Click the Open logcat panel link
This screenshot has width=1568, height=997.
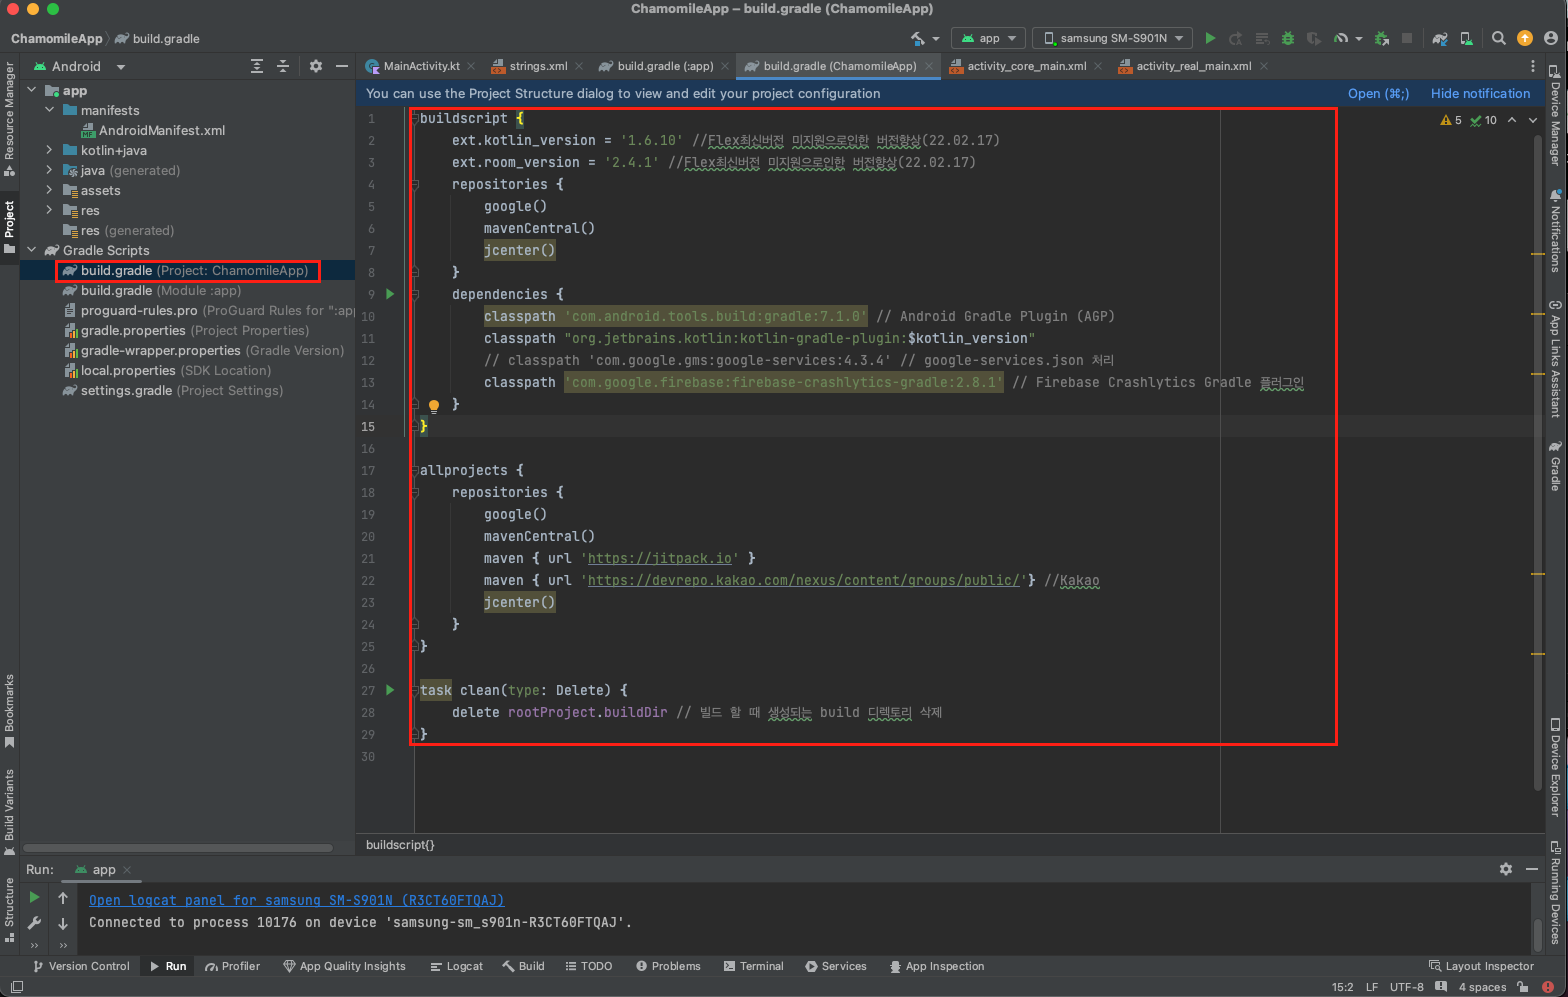point(296,900)
